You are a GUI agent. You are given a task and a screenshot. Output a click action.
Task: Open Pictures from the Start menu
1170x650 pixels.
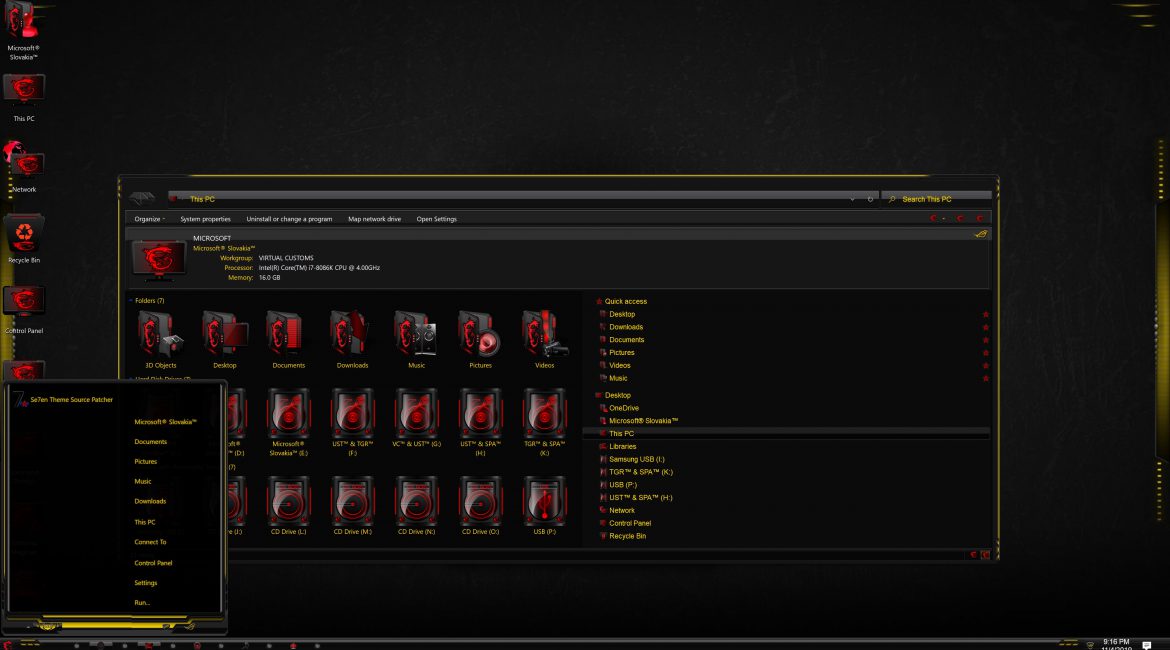(146, 462)
